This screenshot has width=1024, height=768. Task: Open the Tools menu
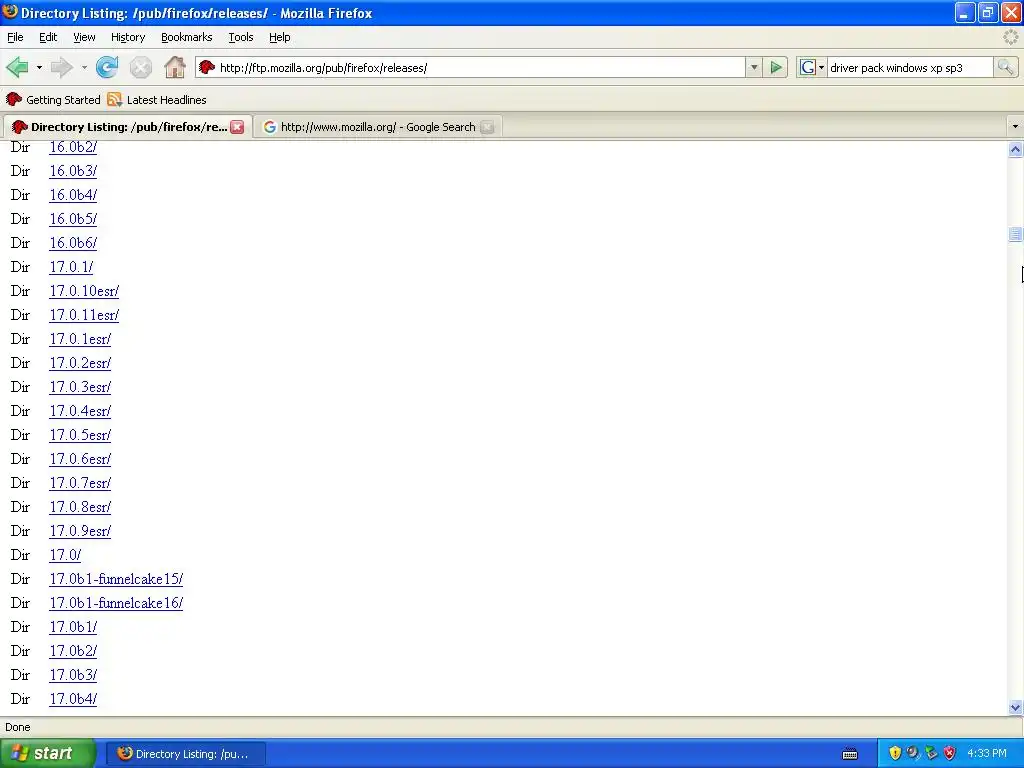pos(240,37)
